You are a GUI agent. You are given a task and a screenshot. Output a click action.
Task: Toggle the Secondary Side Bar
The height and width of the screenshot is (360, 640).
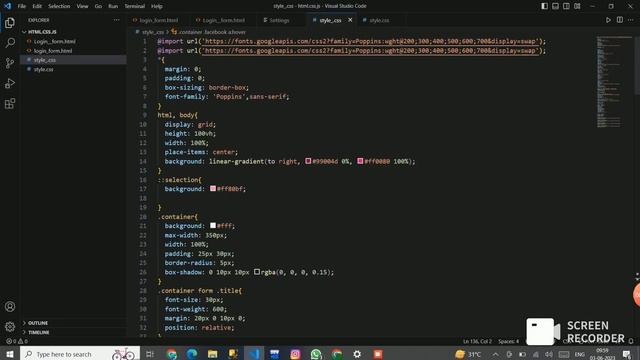[x=566, y=6]
